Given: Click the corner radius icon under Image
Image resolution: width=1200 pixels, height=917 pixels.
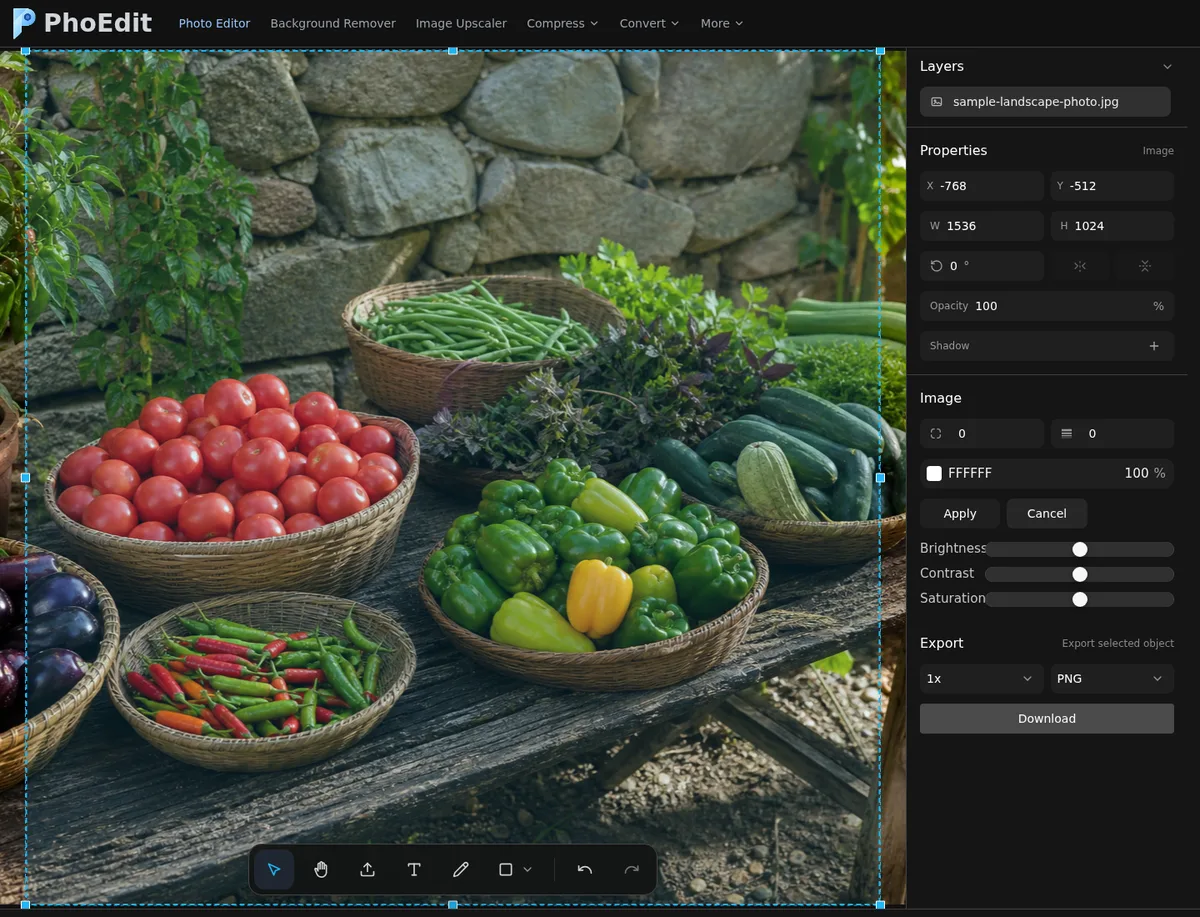Looking at the screenshot, I should pyautogui.click(x=936, y=434).
